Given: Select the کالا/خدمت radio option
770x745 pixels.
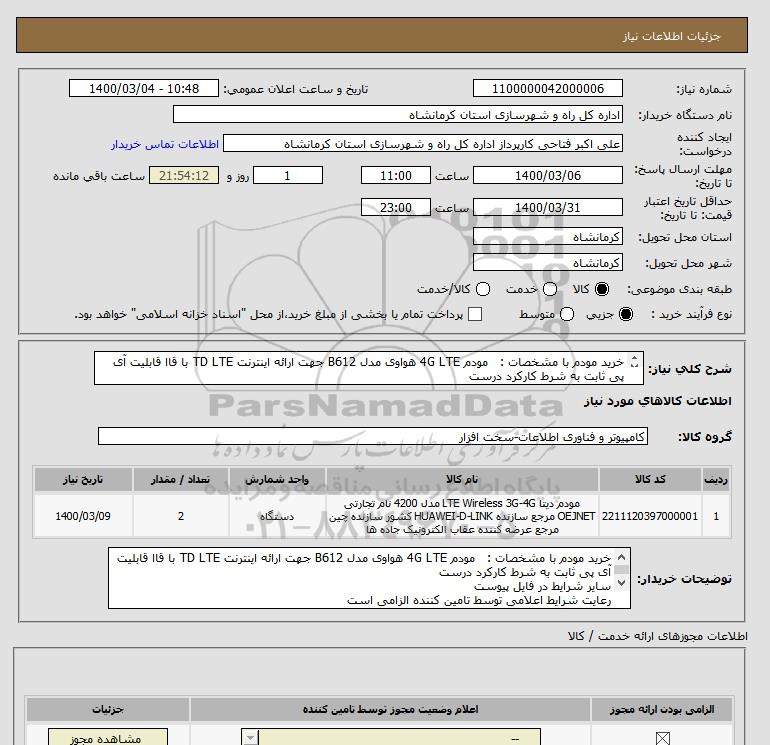Looking at the screenshot, I should (x=483, y=289).
